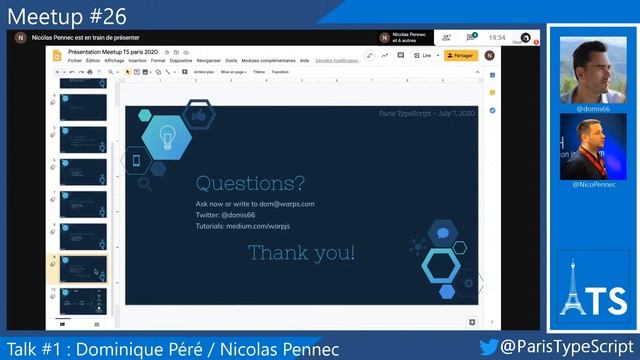The width and height of the screenshot is (640, 360).
Task: Open the Réorganiser menu
Action: click(209, 60)
